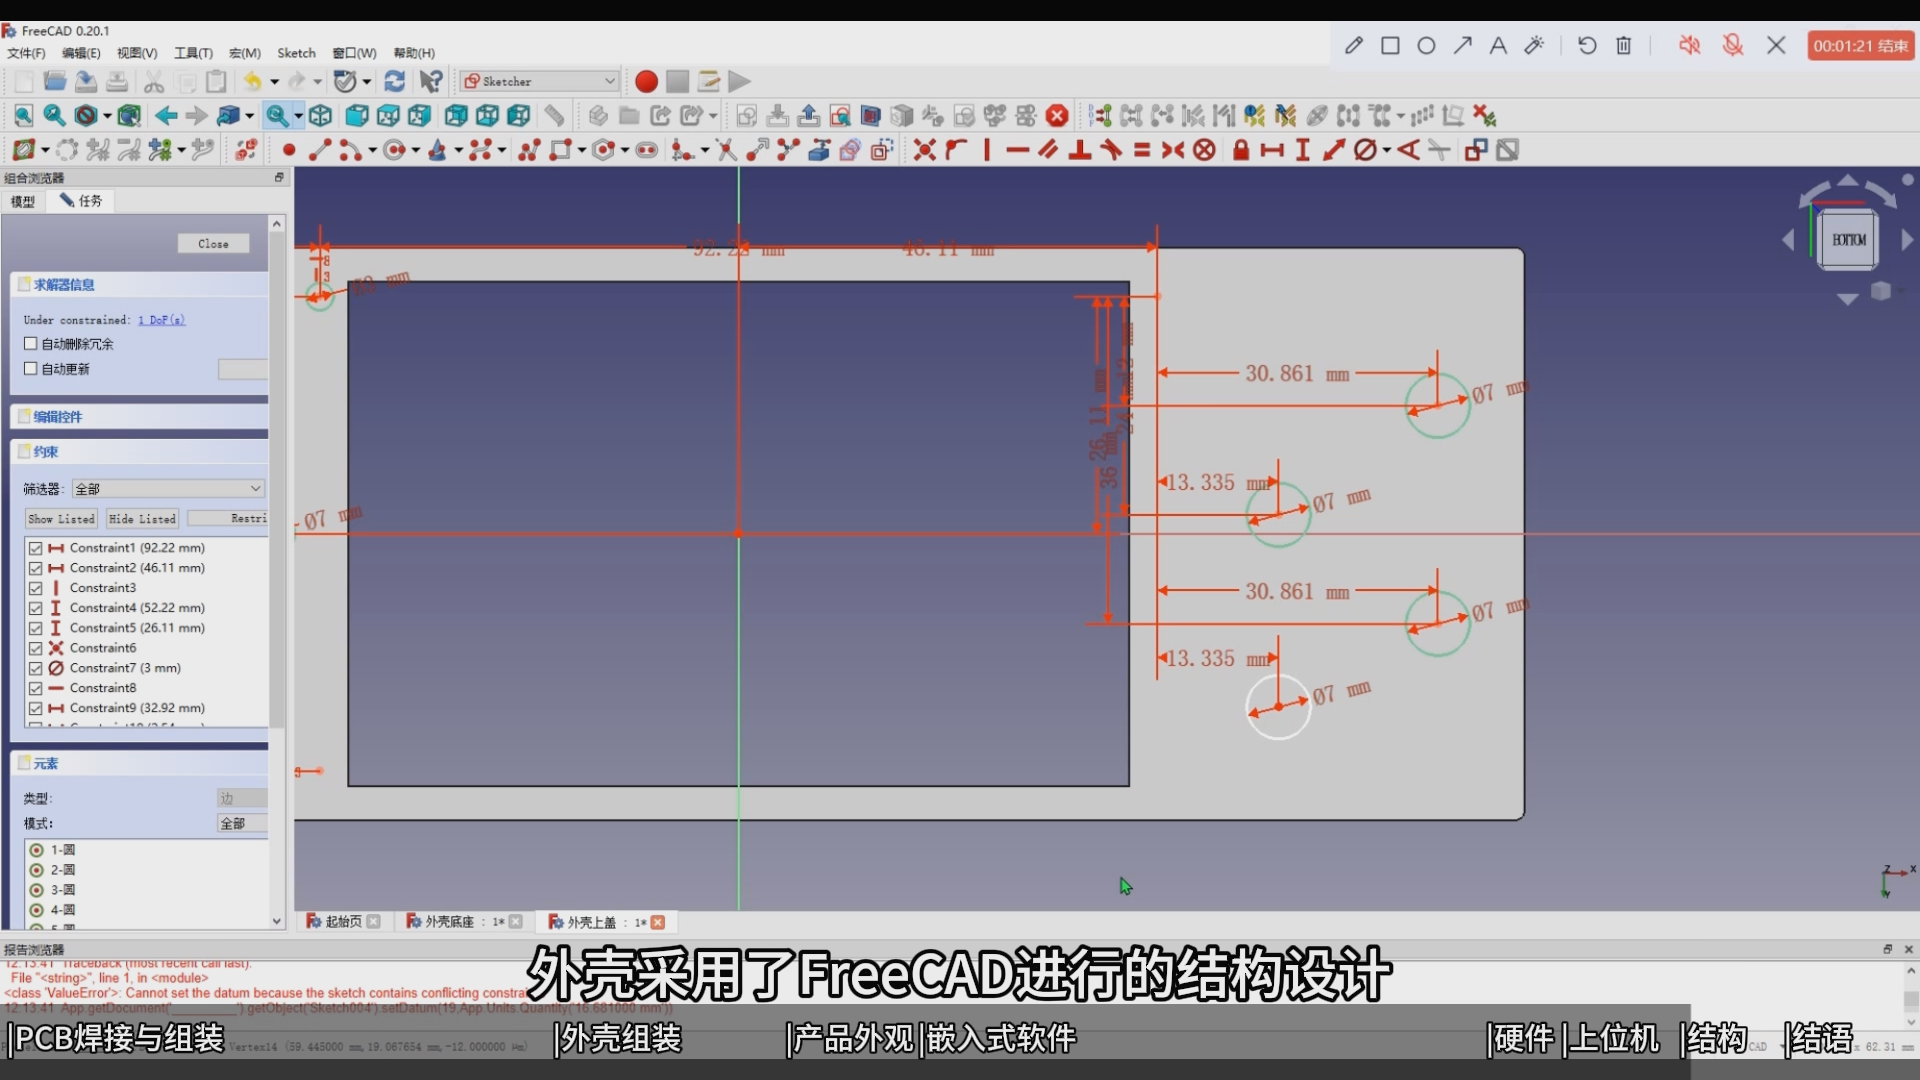Uncheck Constraint5 (26.11 mm) checkbox

coord(35,628)
